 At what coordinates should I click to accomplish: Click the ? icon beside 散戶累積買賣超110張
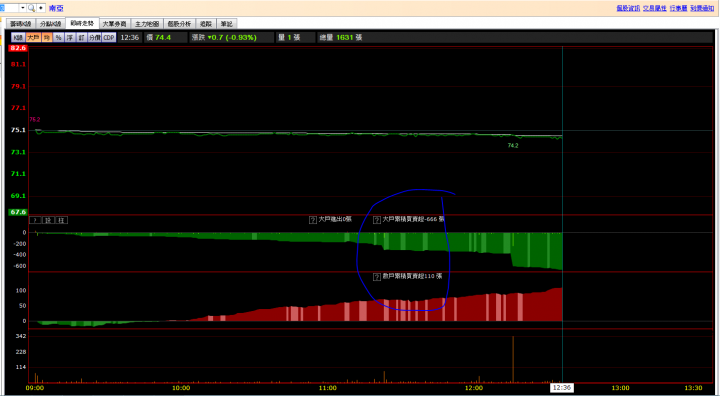click(377, 277)
